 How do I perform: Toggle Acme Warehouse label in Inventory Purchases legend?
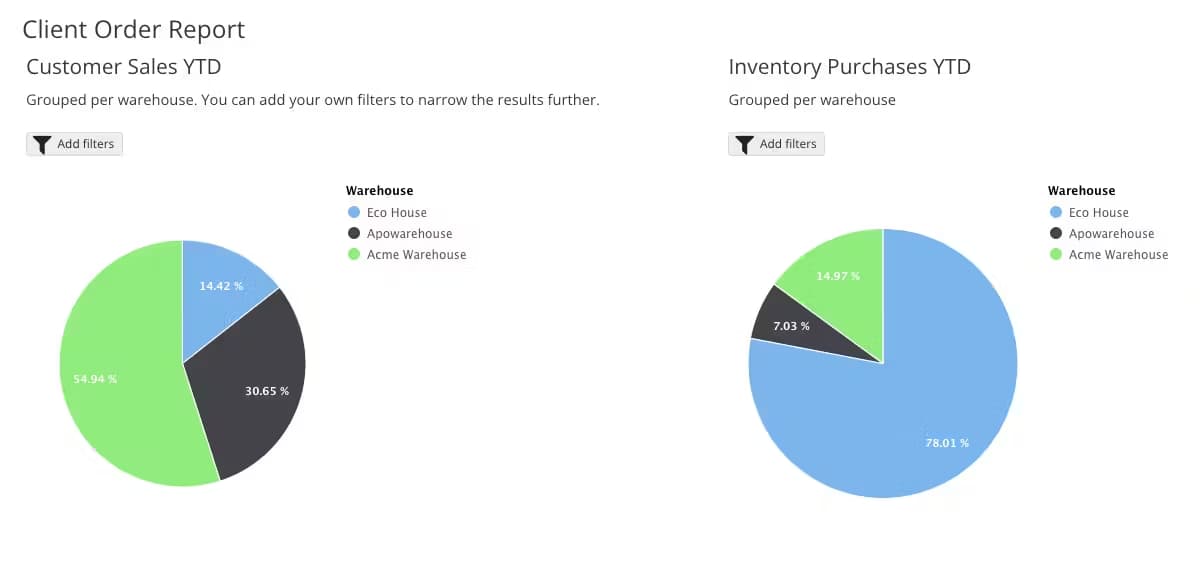(1118, 255)
